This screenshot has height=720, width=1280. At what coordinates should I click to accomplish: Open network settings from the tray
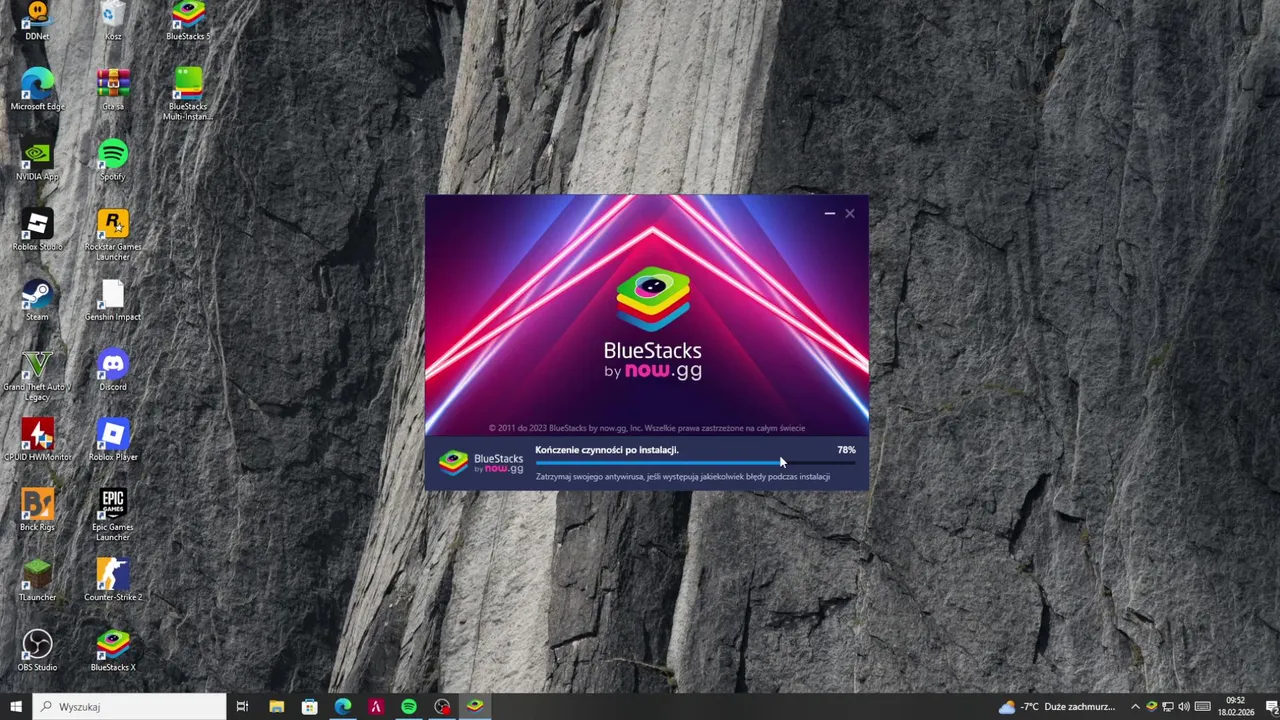1167,707
